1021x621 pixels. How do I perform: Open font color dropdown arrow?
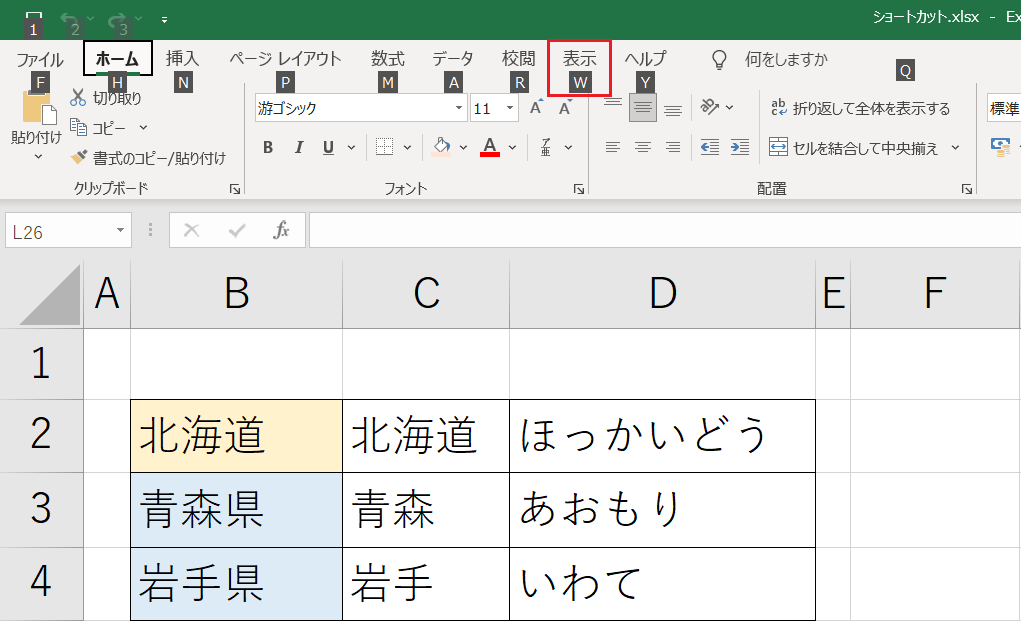tap(512, 148)
